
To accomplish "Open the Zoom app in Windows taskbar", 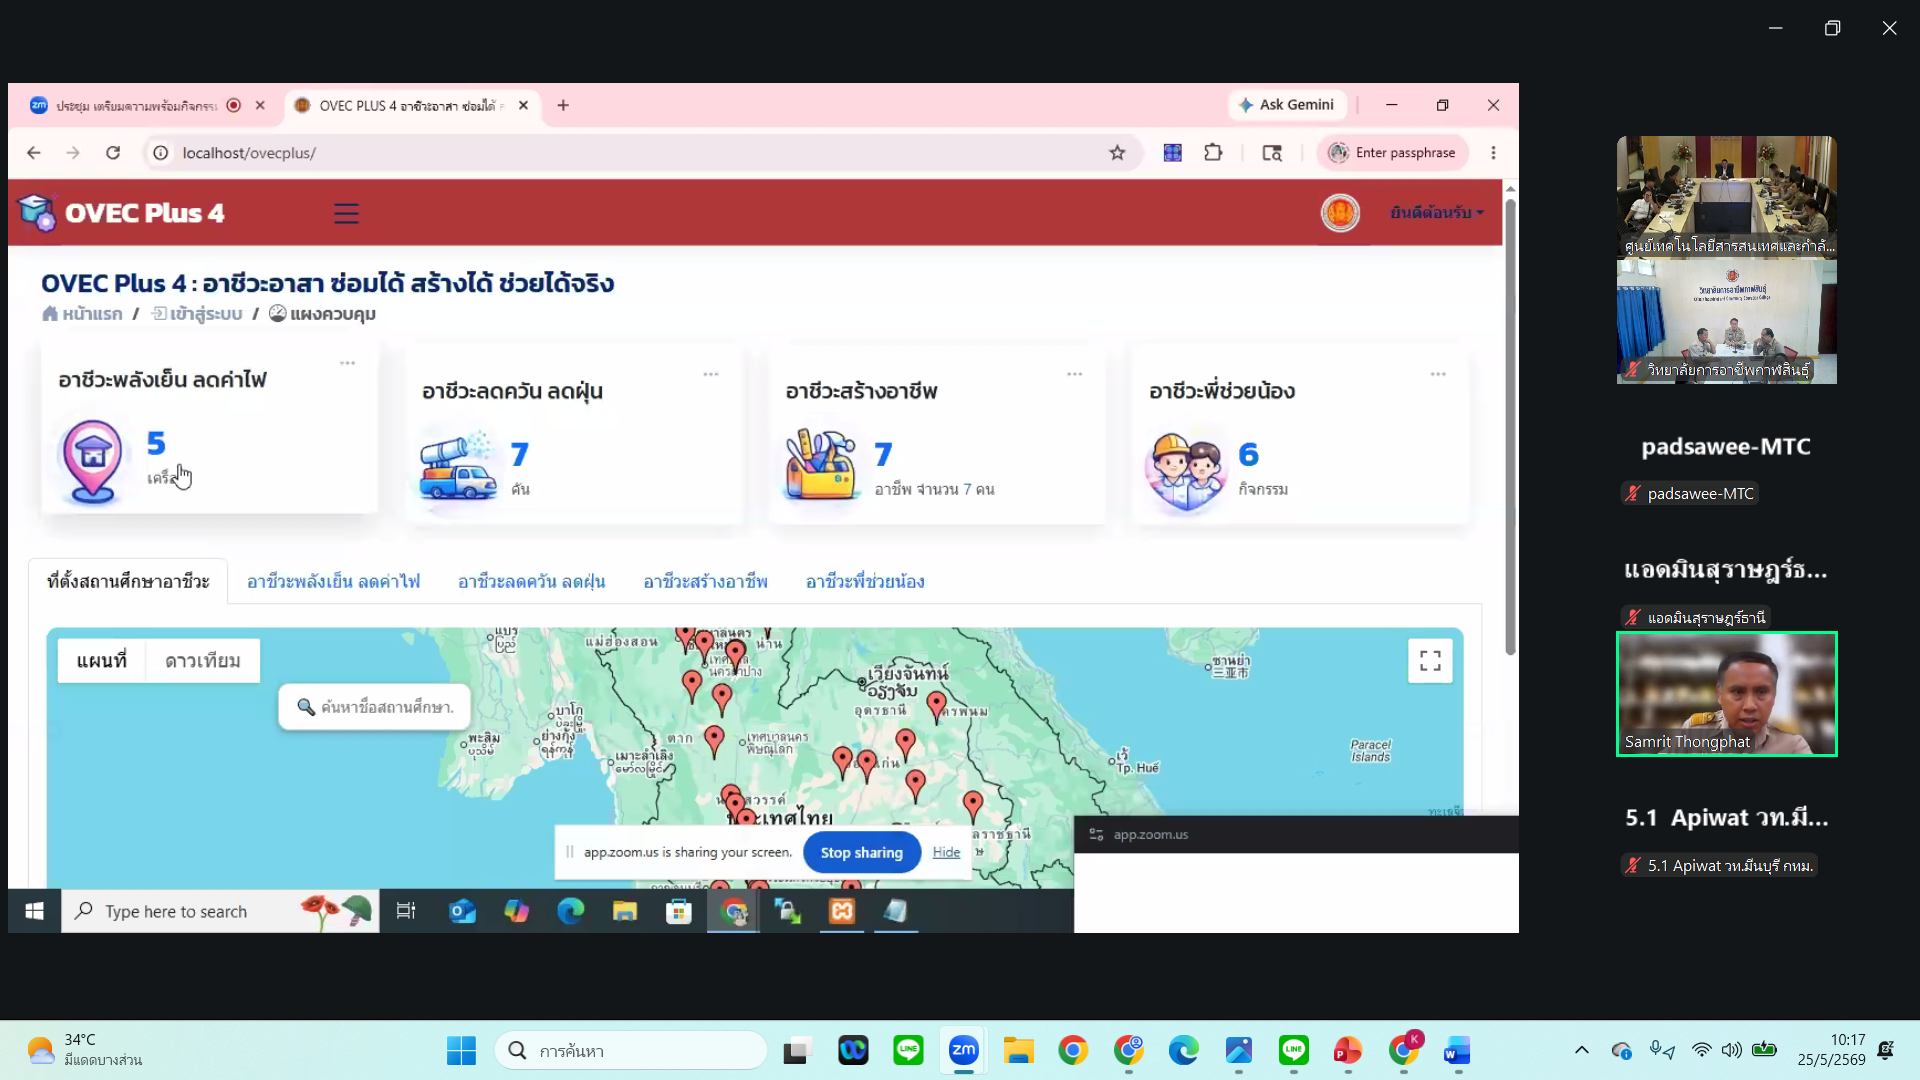I will [x=963, y=1050].
